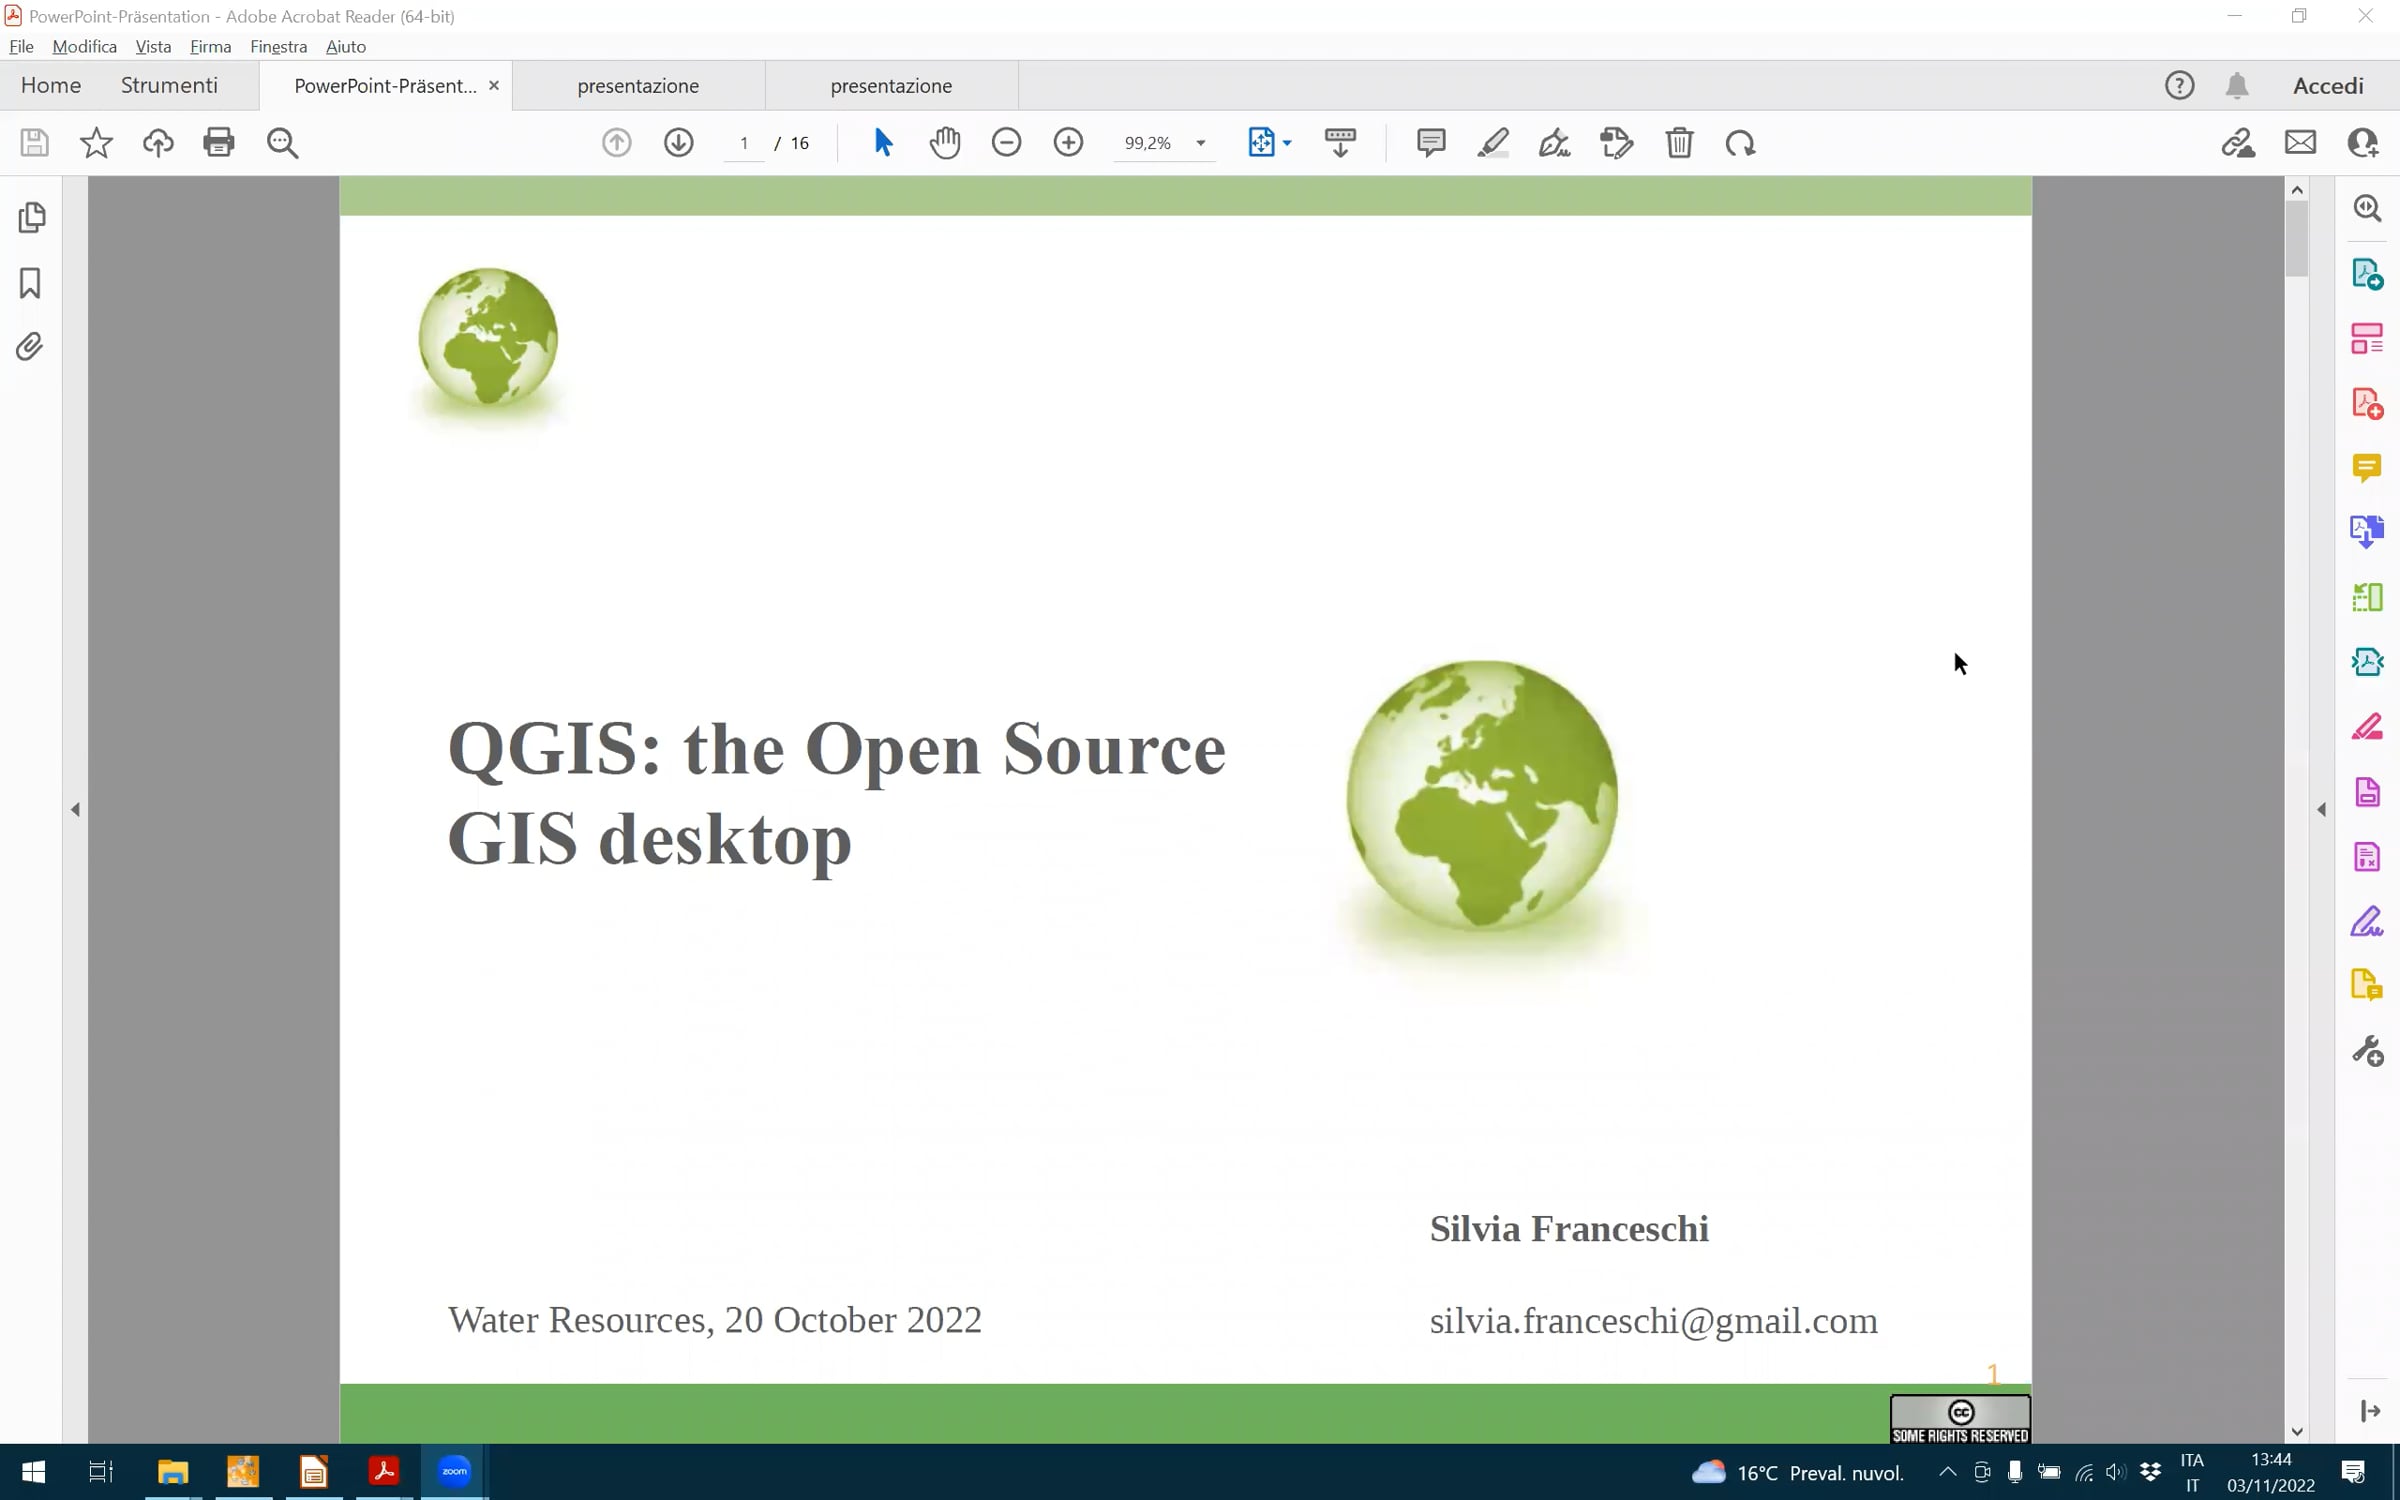
Task: Open File Explorer from taskbar
Action: (x=173, y=1472)
